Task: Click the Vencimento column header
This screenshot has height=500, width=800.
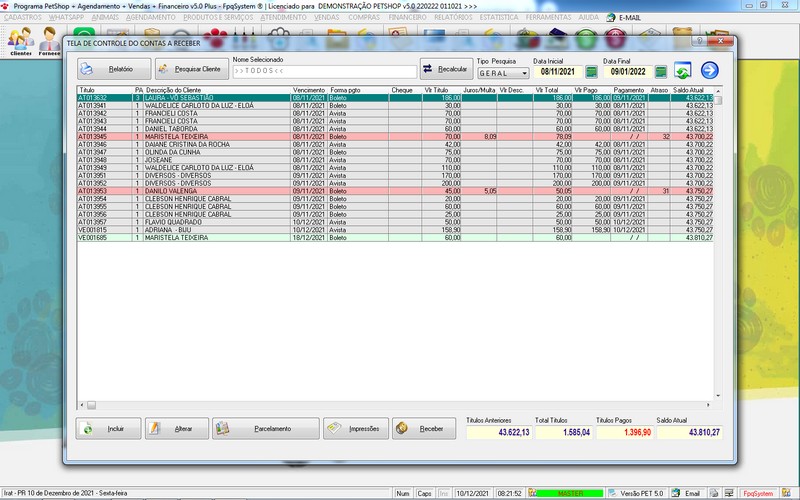Action: tap(308, 90)
